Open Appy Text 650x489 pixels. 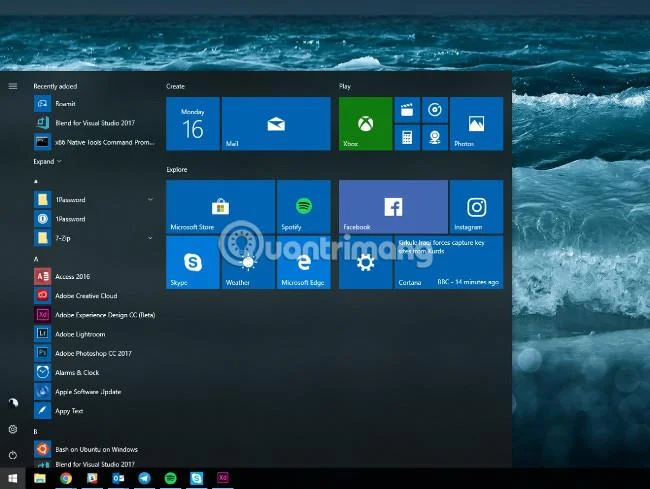point(95,411)
